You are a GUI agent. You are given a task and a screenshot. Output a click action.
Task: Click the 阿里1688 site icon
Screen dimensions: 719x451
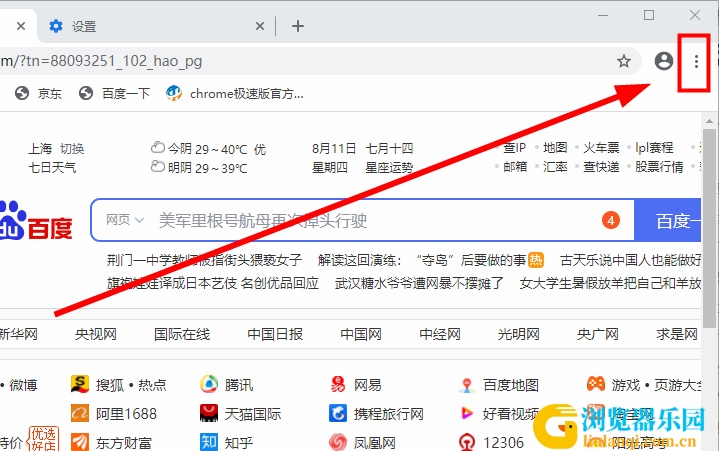[x=80, y=413]
